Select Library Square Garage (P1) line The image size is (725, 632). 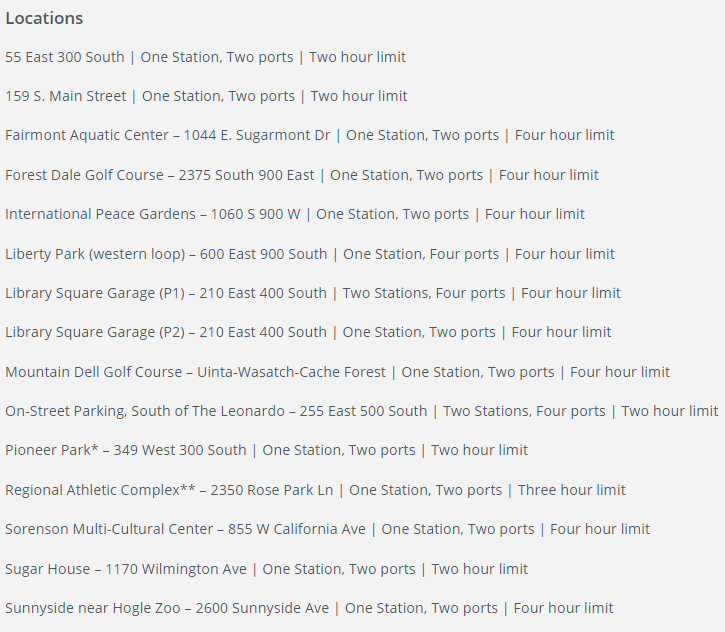(x=313, y=293)
